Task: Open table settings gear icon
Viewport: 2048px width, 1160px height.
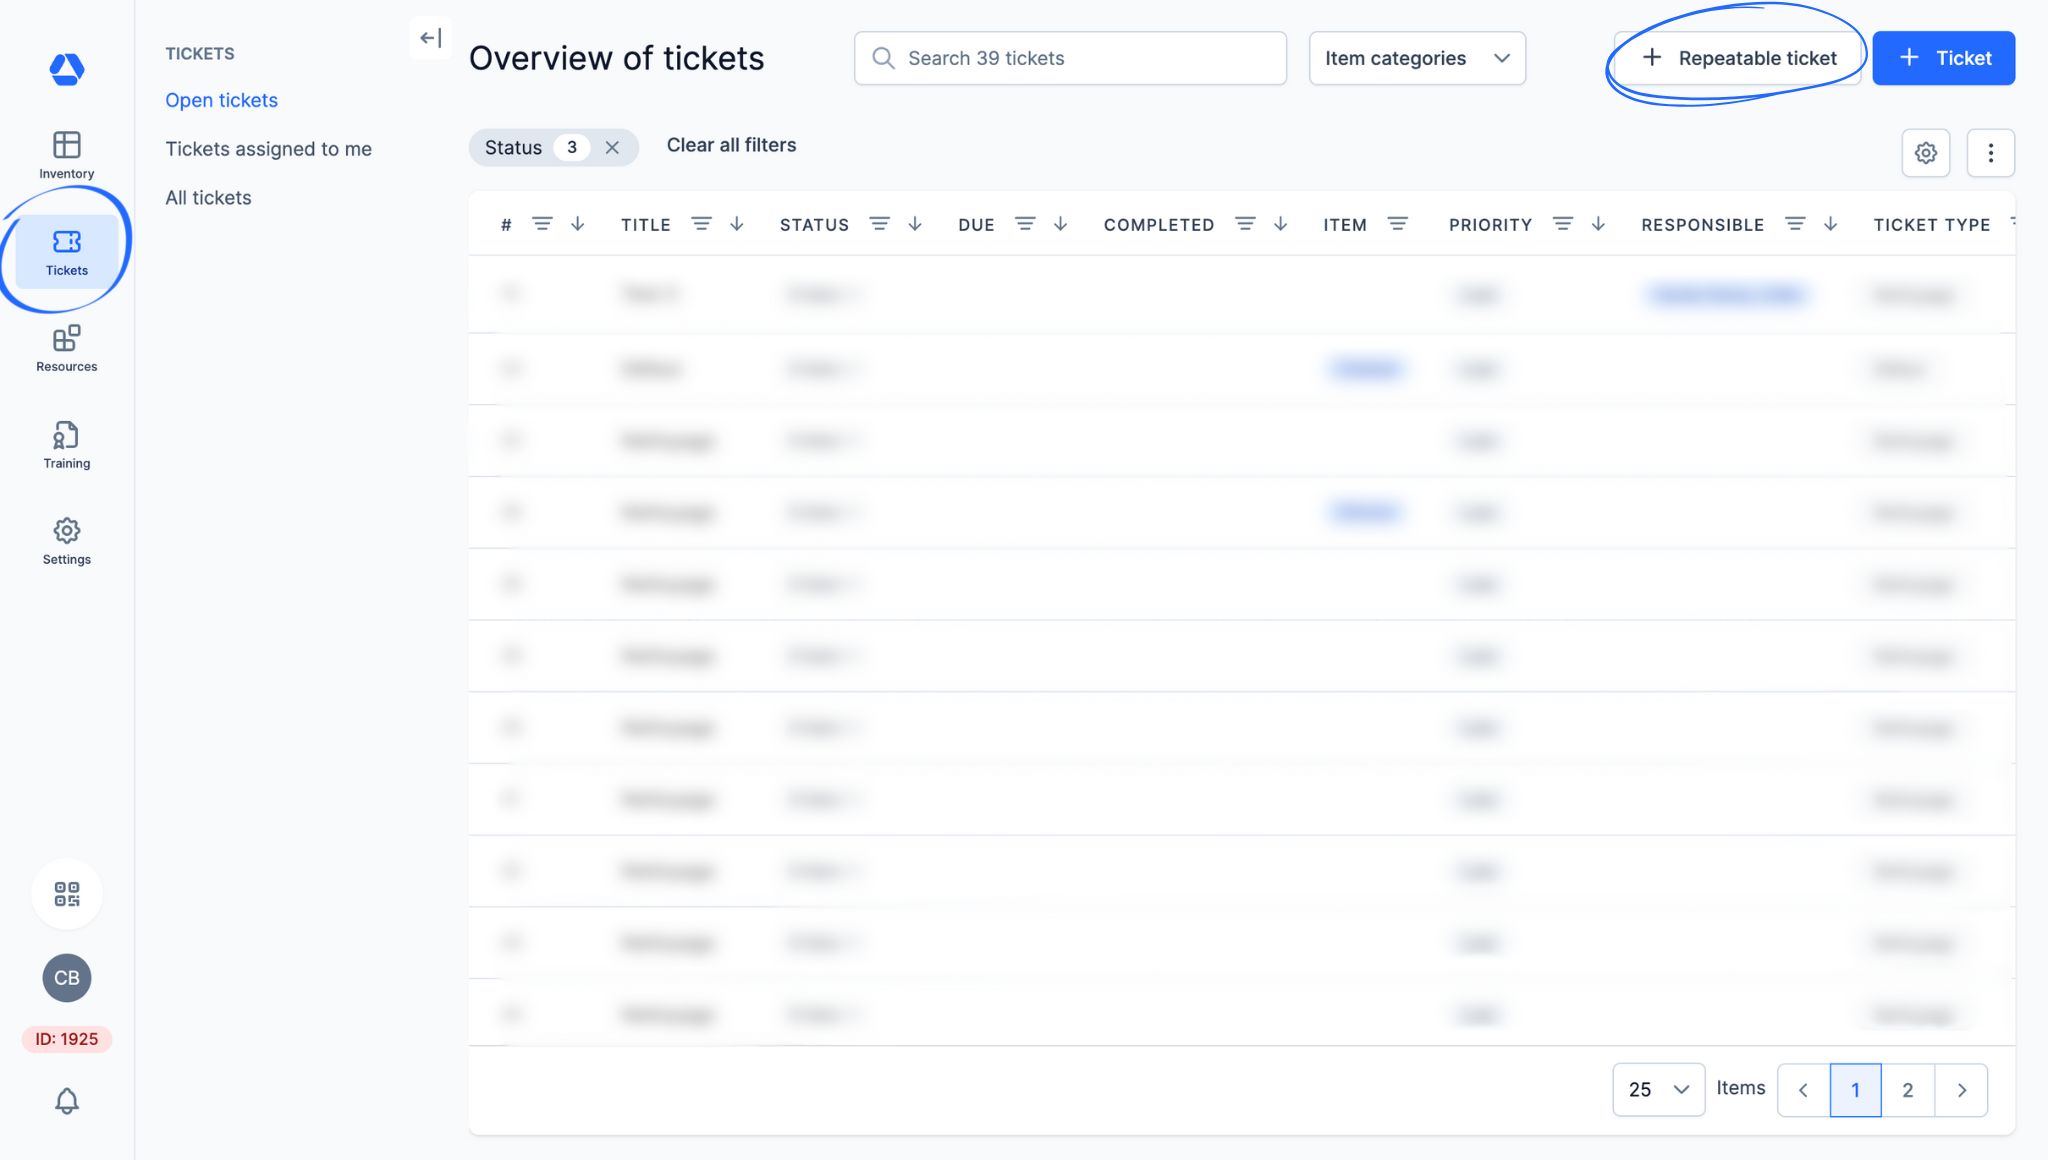Action: [1925, 153]
